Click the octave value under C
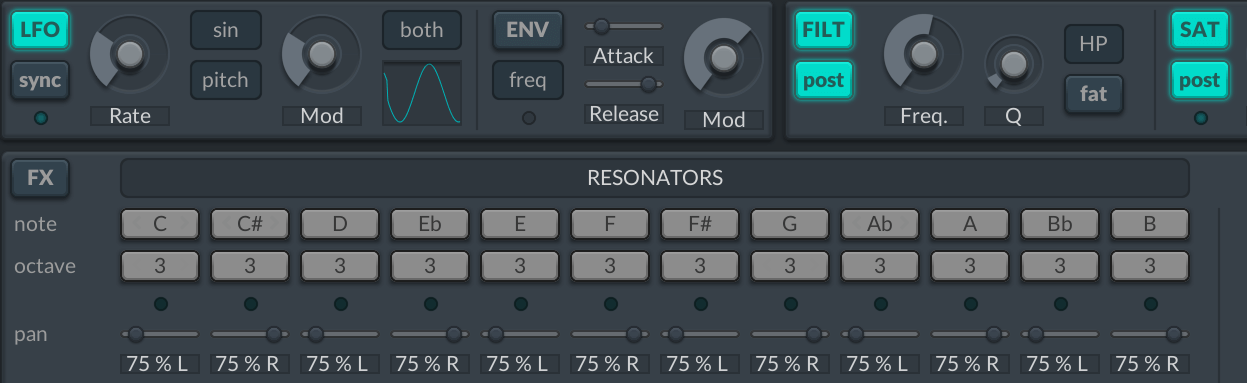The width and height of the screenshot is (1247, 383). tap(160, 267)
